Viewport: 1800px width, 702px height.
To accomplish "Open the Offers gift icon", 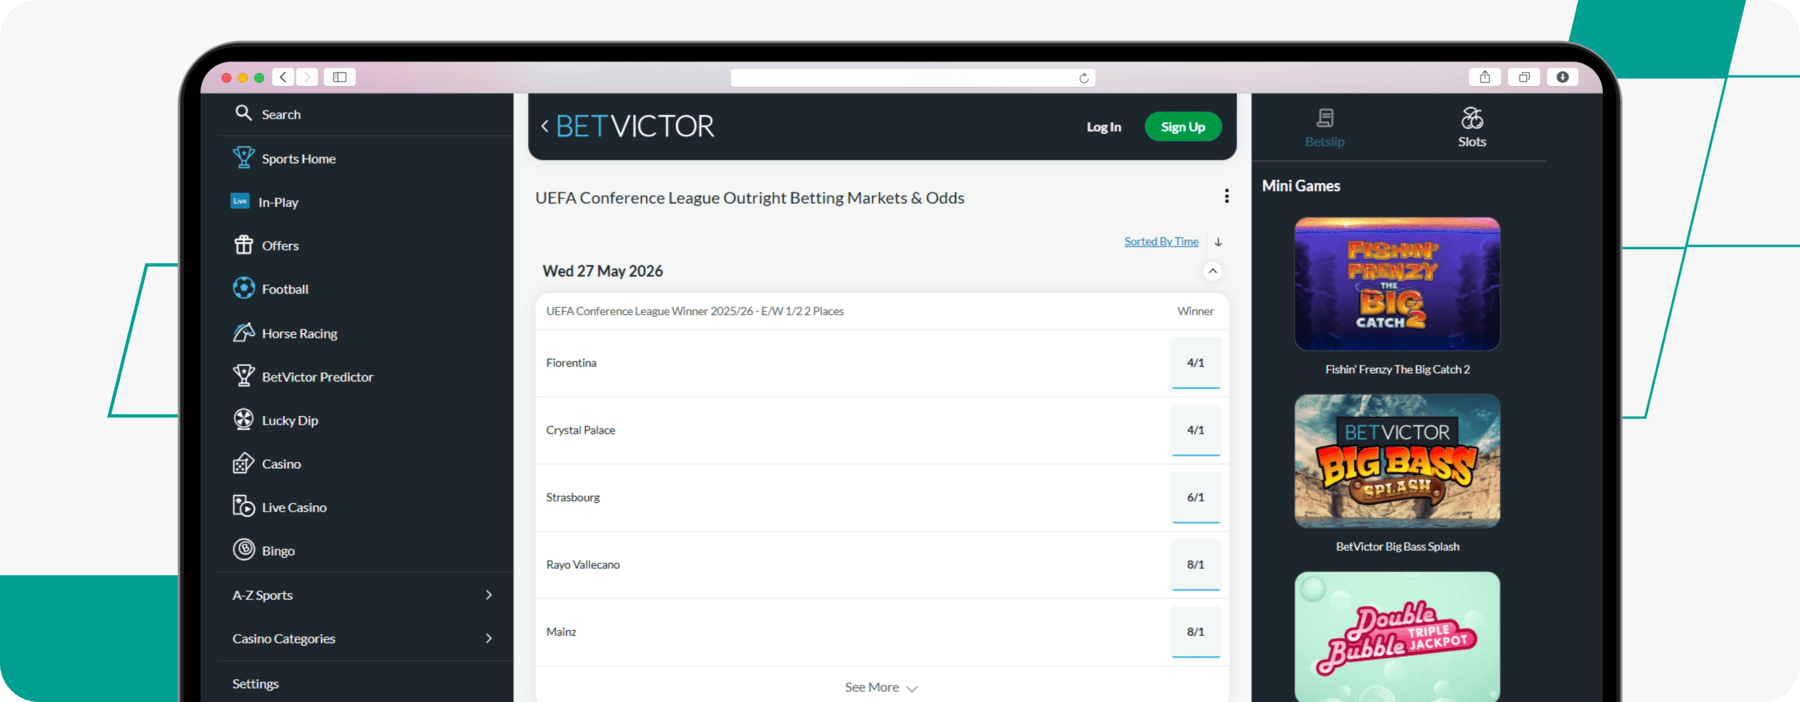I will click(x=243, y=245).
